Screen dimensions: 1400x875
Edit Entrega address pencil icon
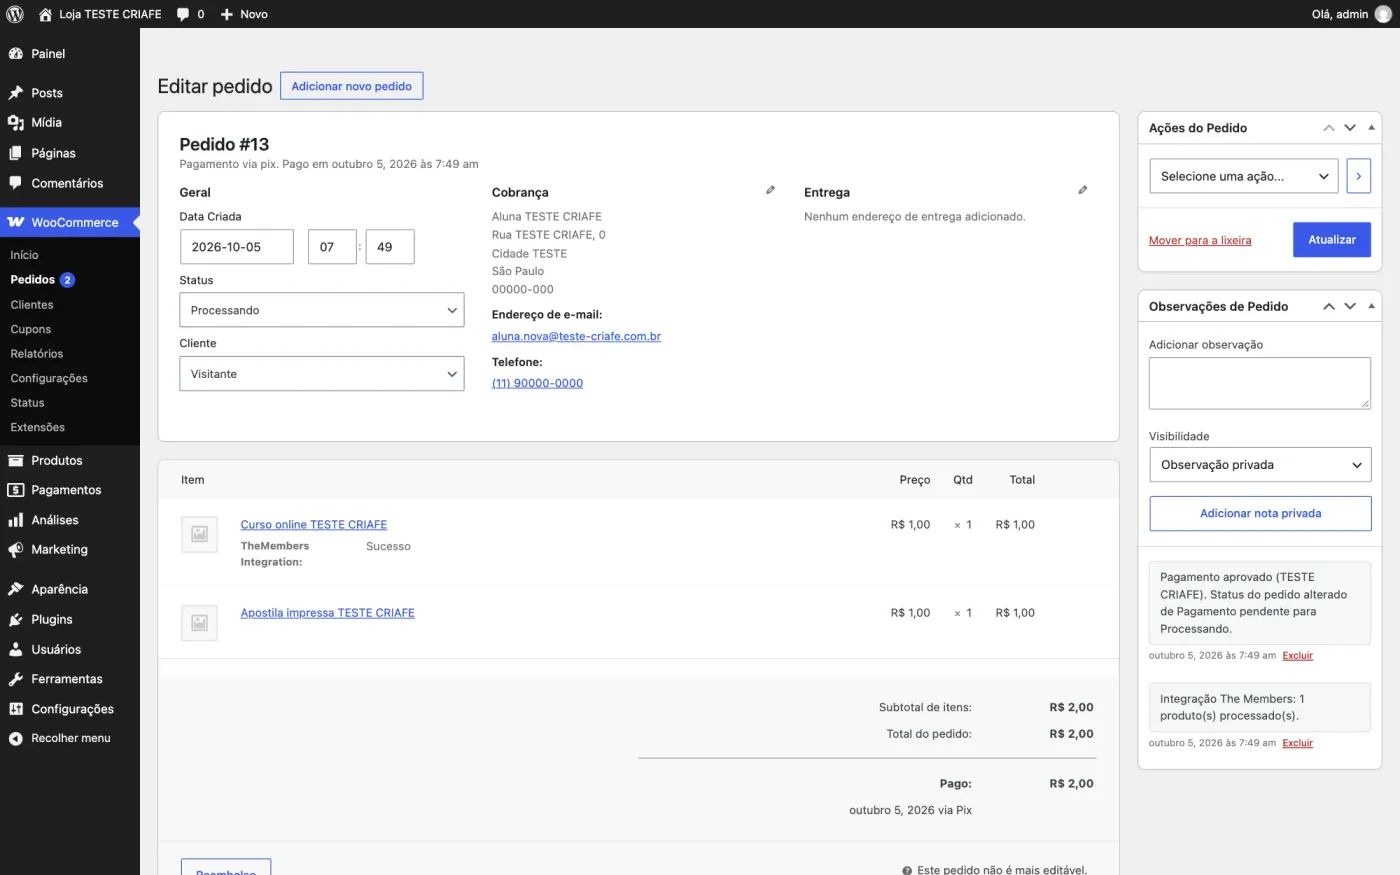1083,190
